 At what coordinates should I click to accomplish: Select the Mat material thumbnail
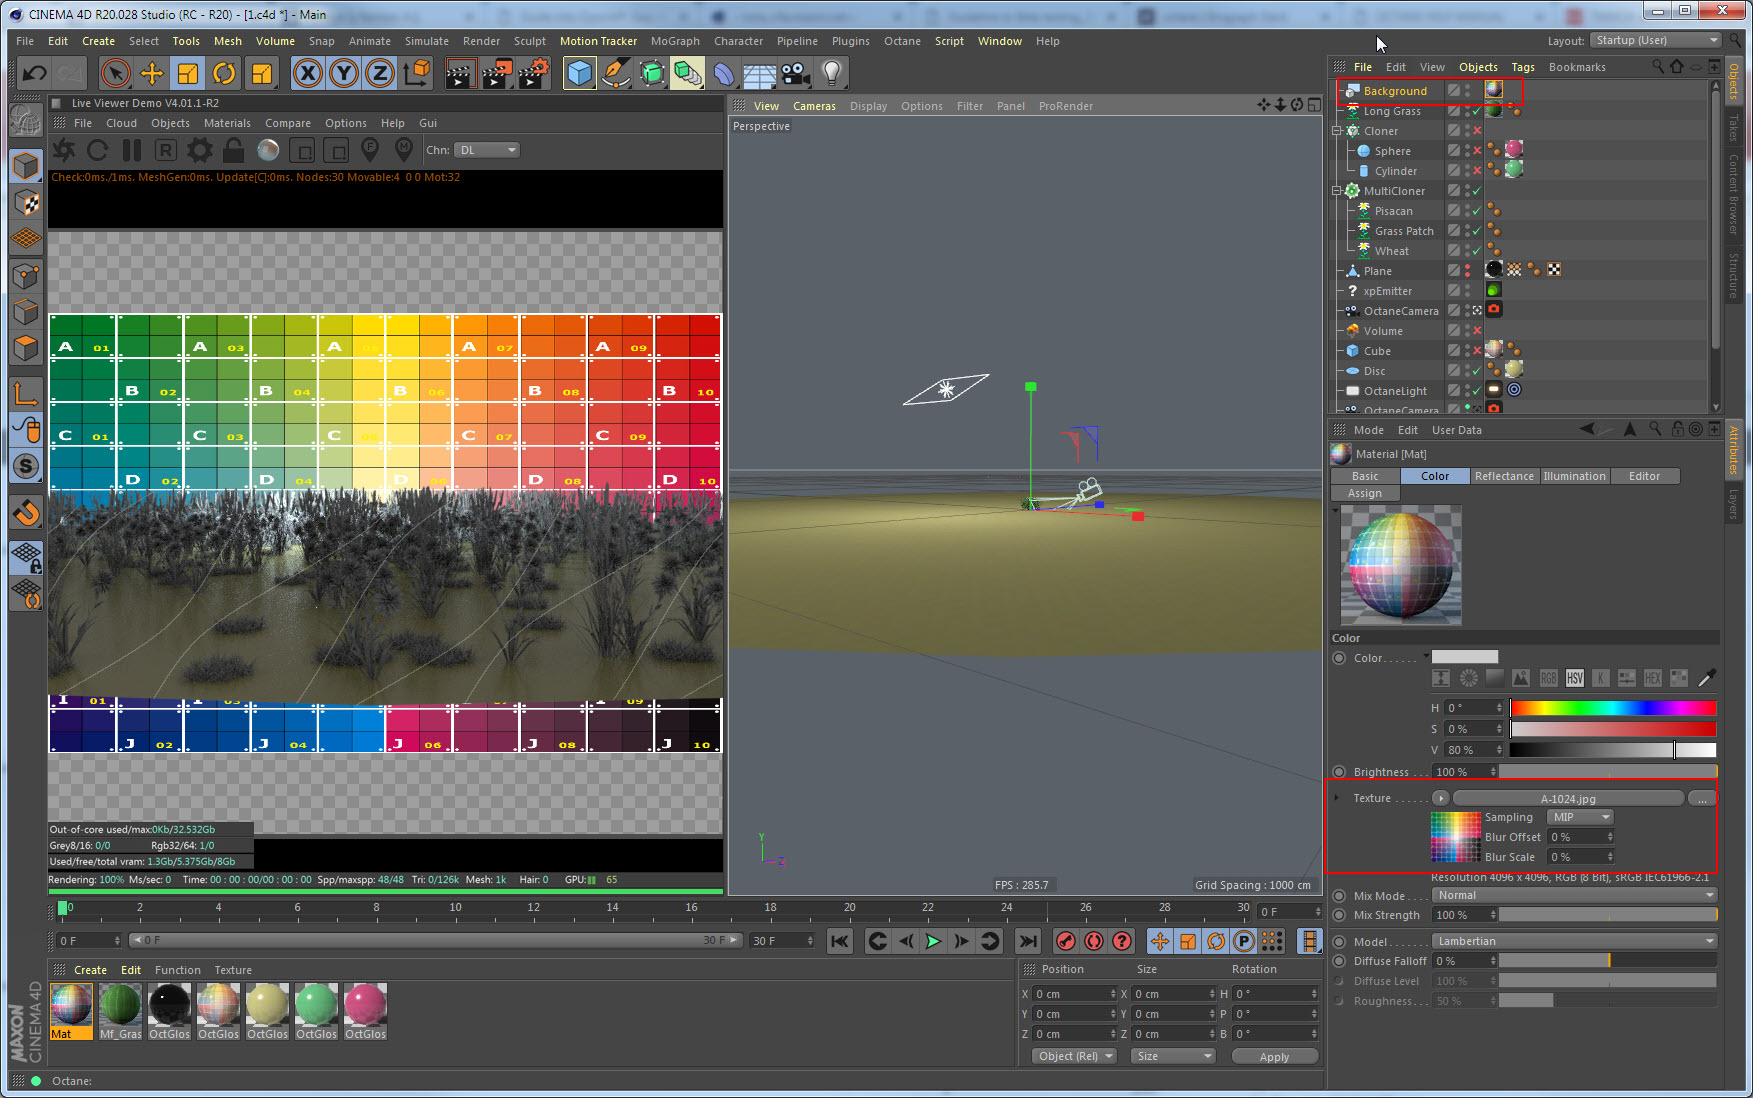pos(71,1011)
